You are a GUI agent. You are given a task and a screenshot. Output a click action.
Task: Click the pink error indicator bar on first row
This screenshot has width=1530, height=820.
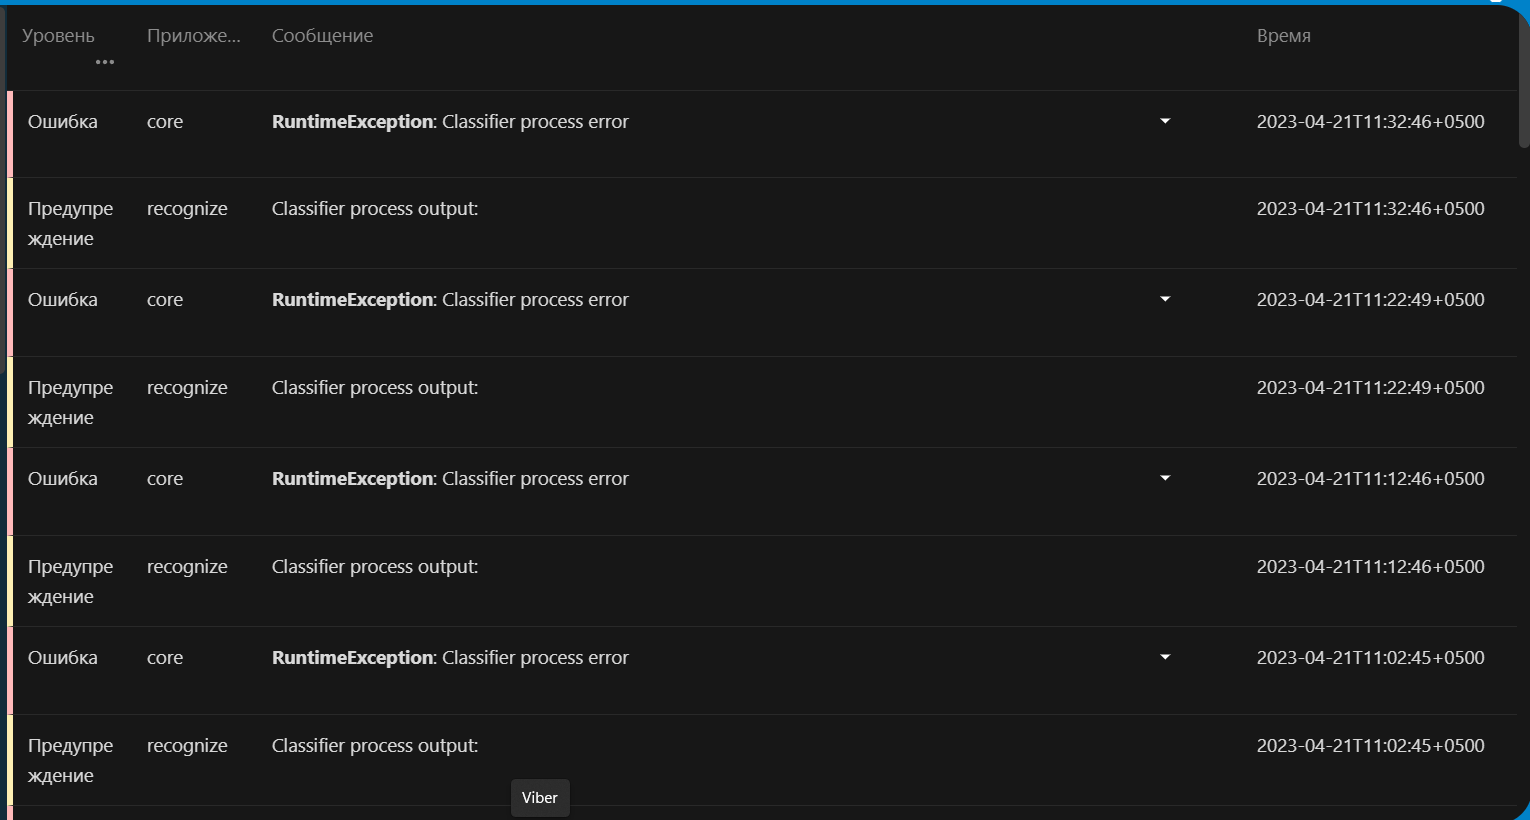click(x=8, y=133)
